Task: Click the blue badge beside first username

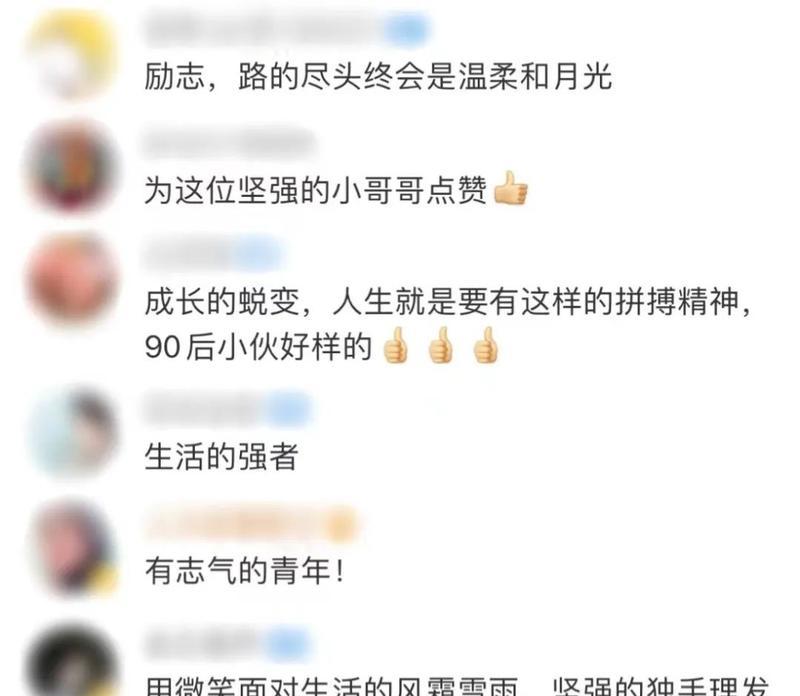Action: coord(406,29)
